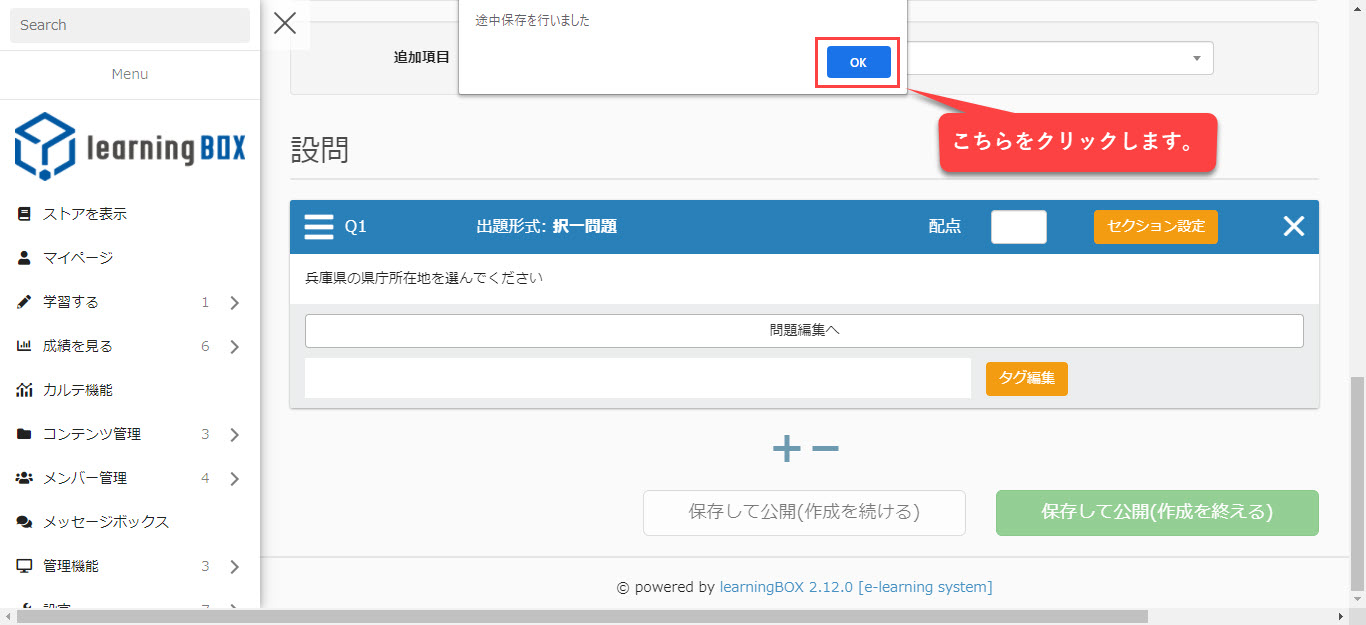Click the セクション設定 button
The image size is (1366, 625).
pyautogui.click(x=1155, y=226)
